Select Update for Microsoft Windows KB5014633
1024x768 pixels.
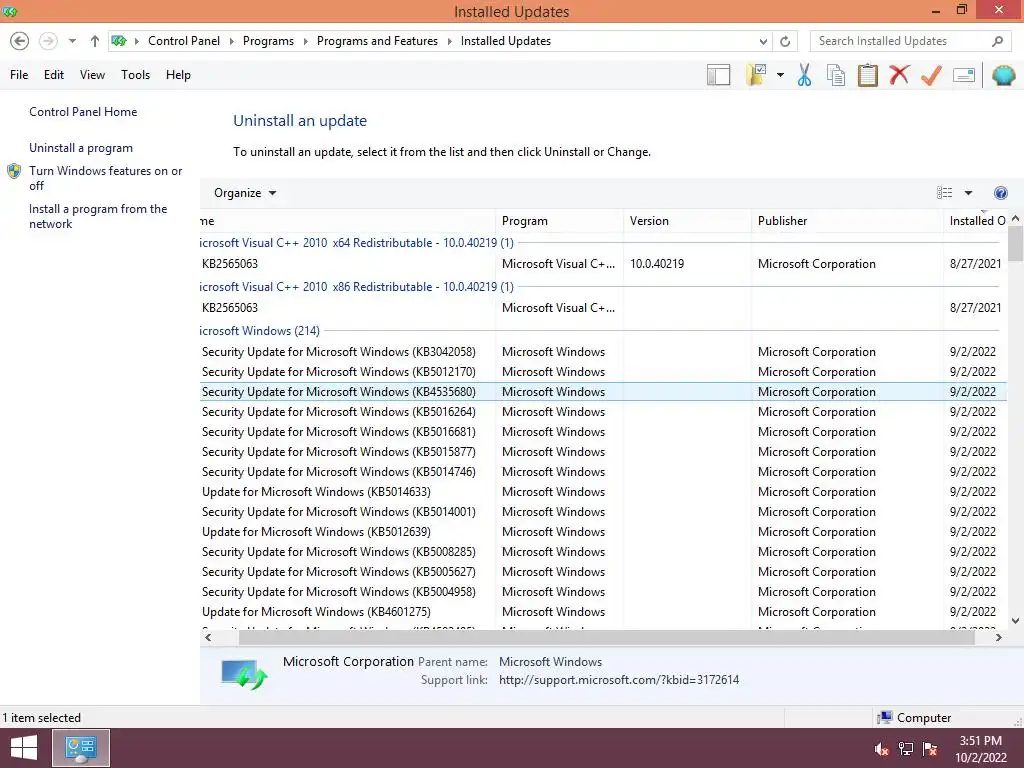coord(603,492)
